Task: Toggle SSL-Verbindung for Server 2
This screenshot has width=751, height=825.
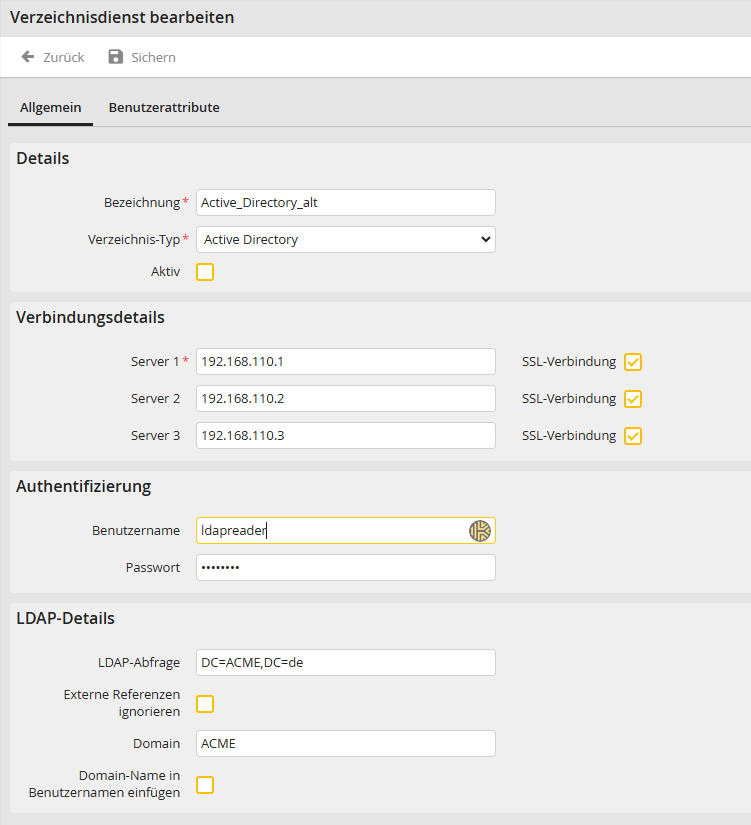Action: pyautogui.click(x=633, y=399)
